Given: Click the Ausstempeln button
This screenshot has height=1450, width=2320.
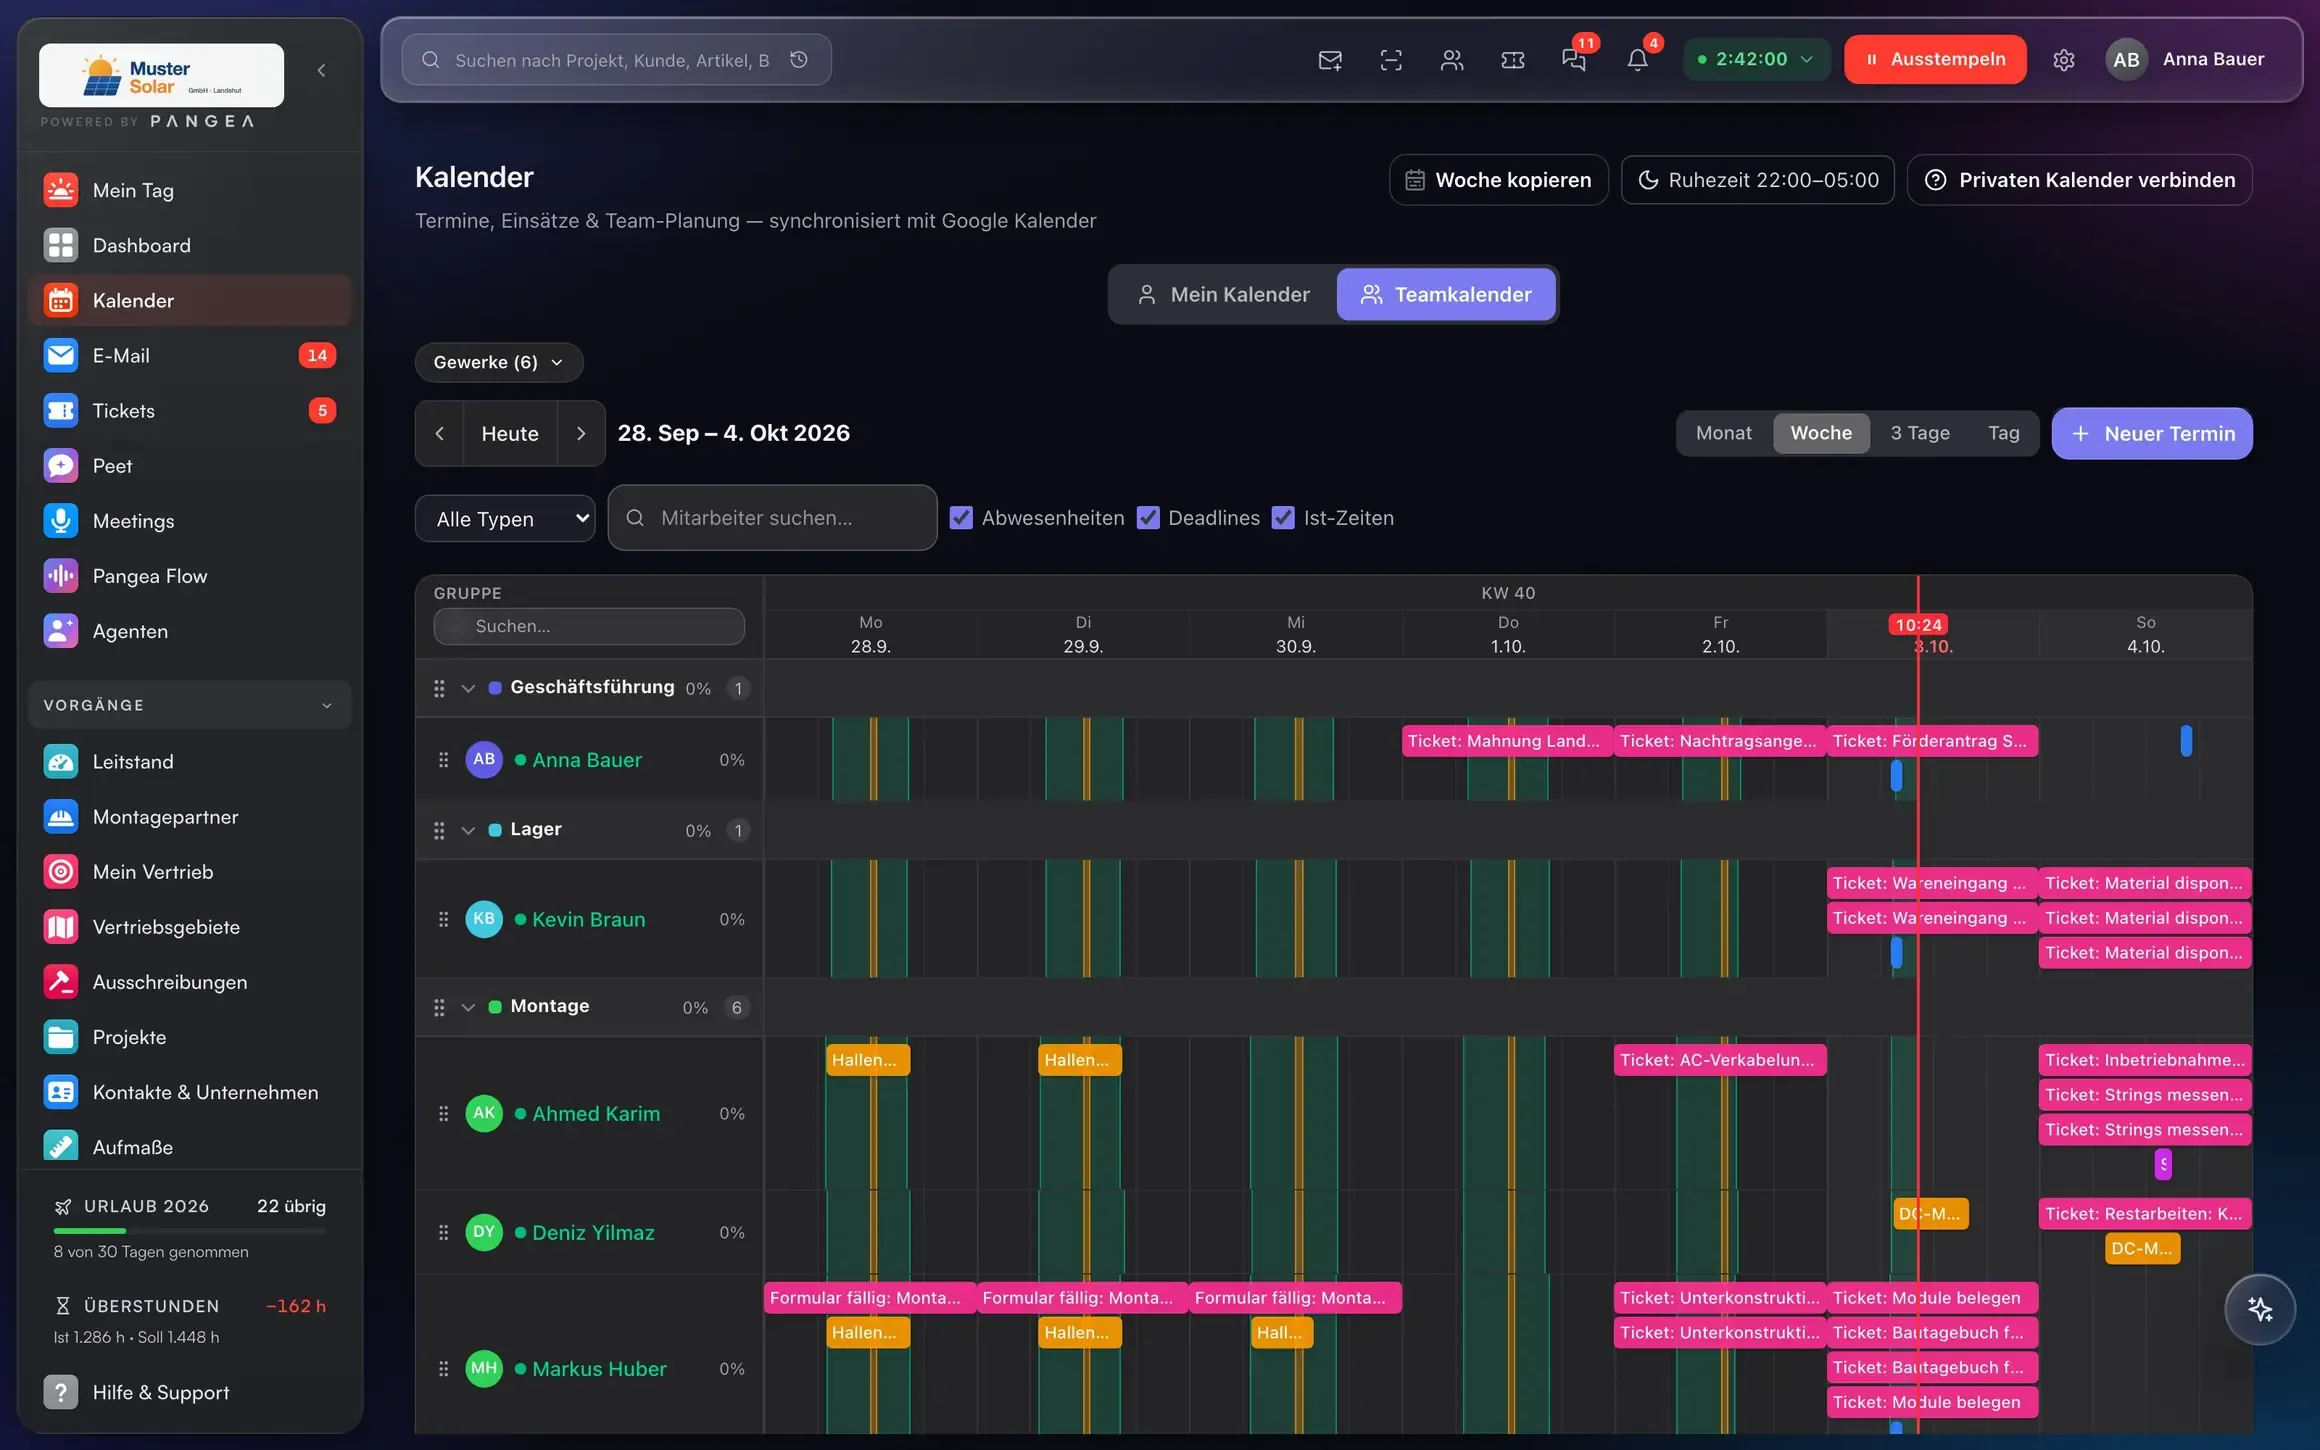Looking at the screenshot, I should coord(1935,59).
